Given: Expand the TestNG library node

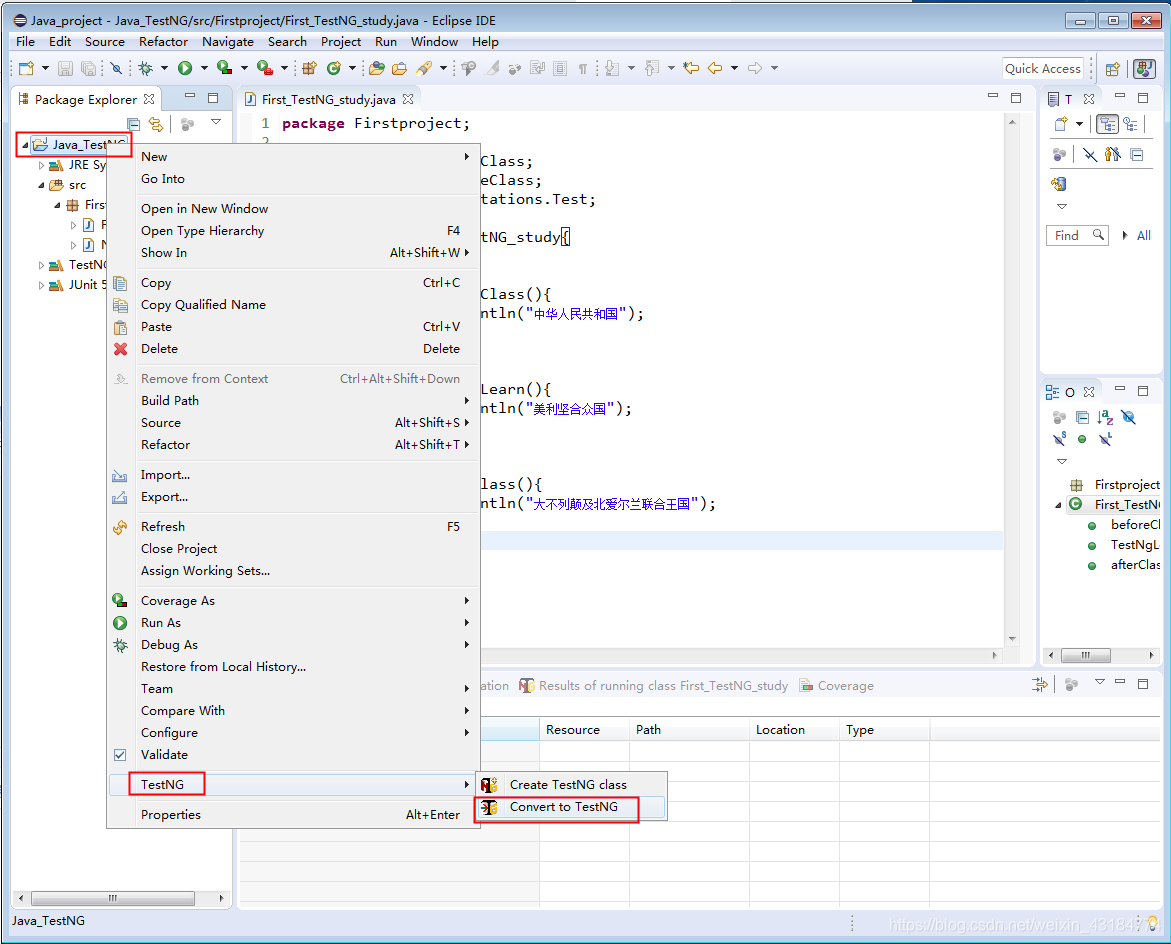Looking at the screenshot, I should click(x=41, y=265).
